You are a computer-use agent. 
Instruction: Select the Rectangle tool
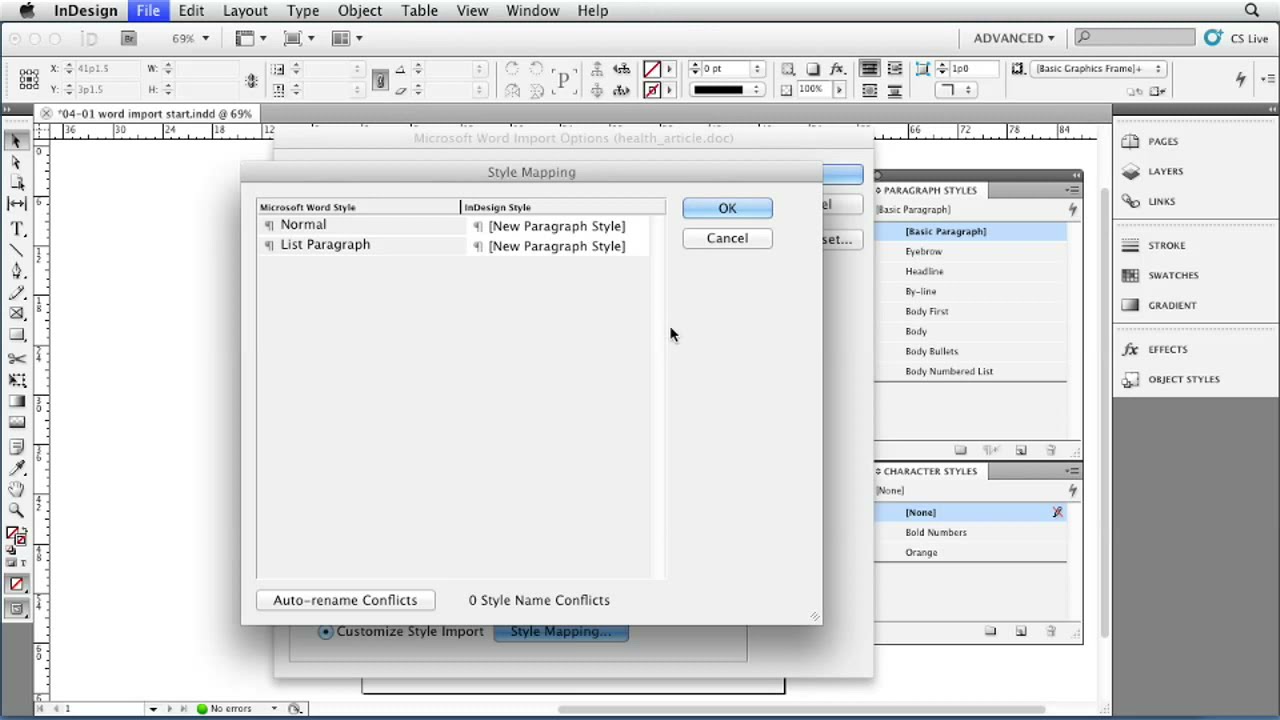[17, 335]
